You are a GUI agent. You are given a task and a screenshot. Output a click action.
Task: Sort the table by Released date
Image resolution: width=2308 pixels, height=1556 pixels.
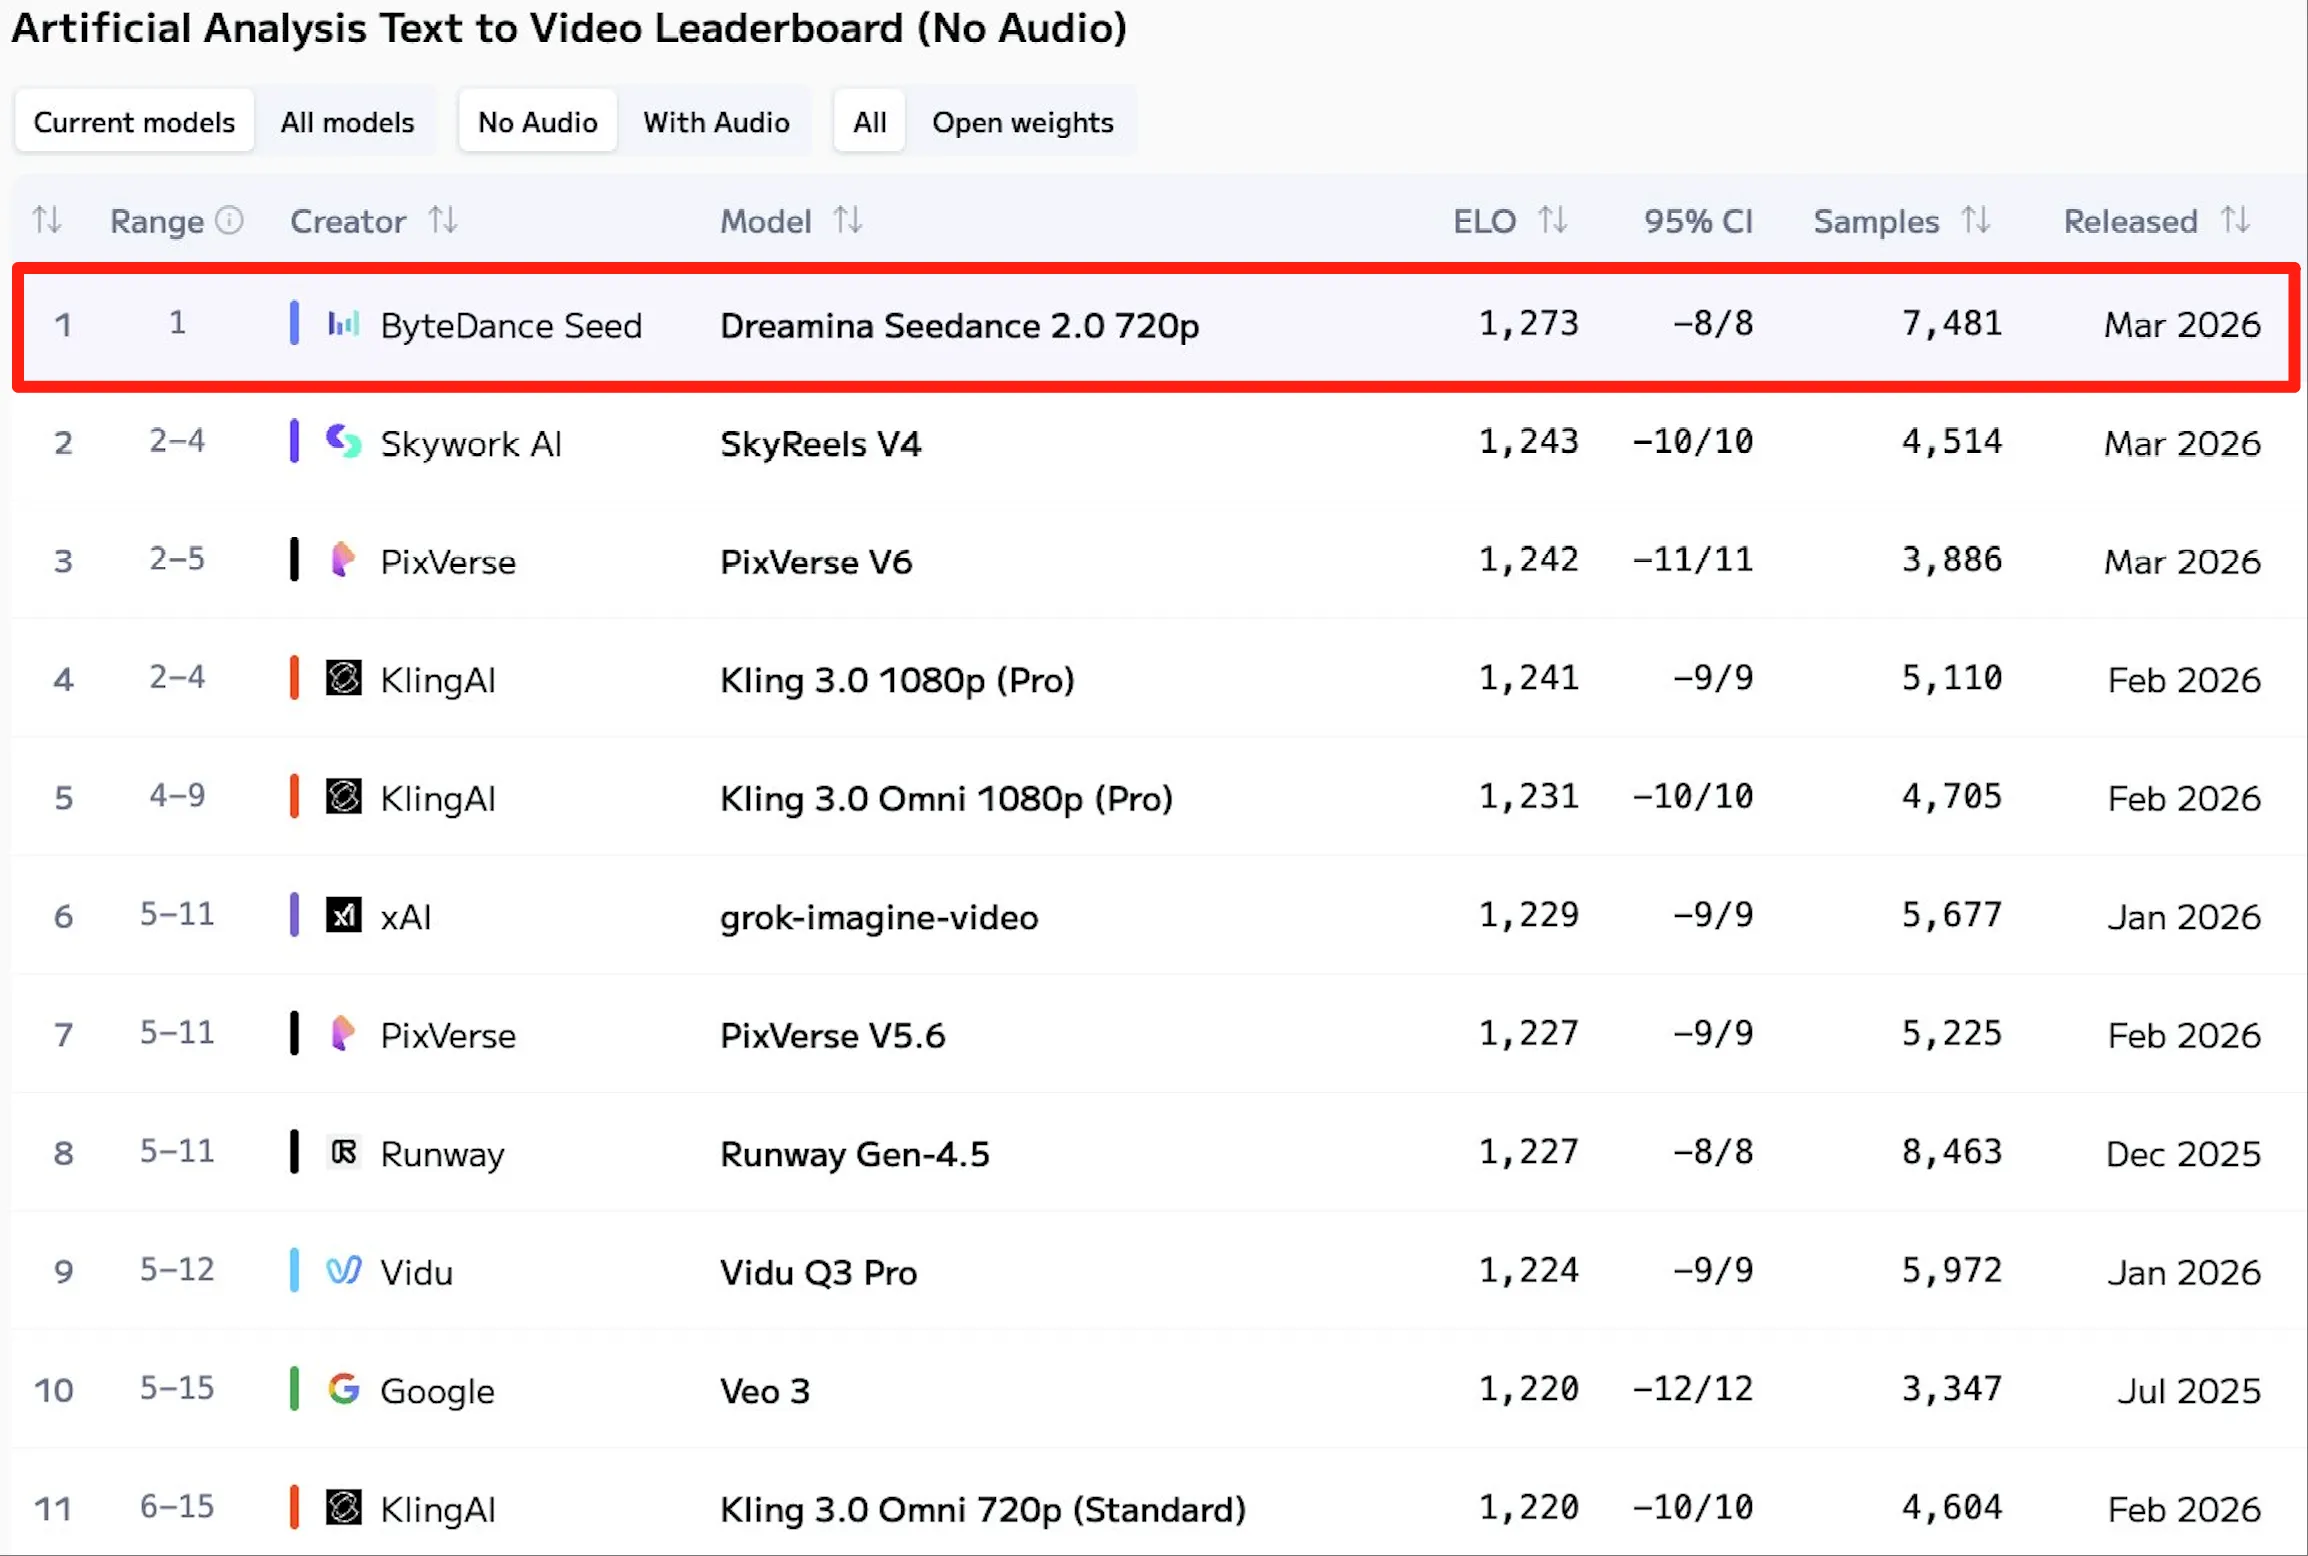pos(2235,220)
